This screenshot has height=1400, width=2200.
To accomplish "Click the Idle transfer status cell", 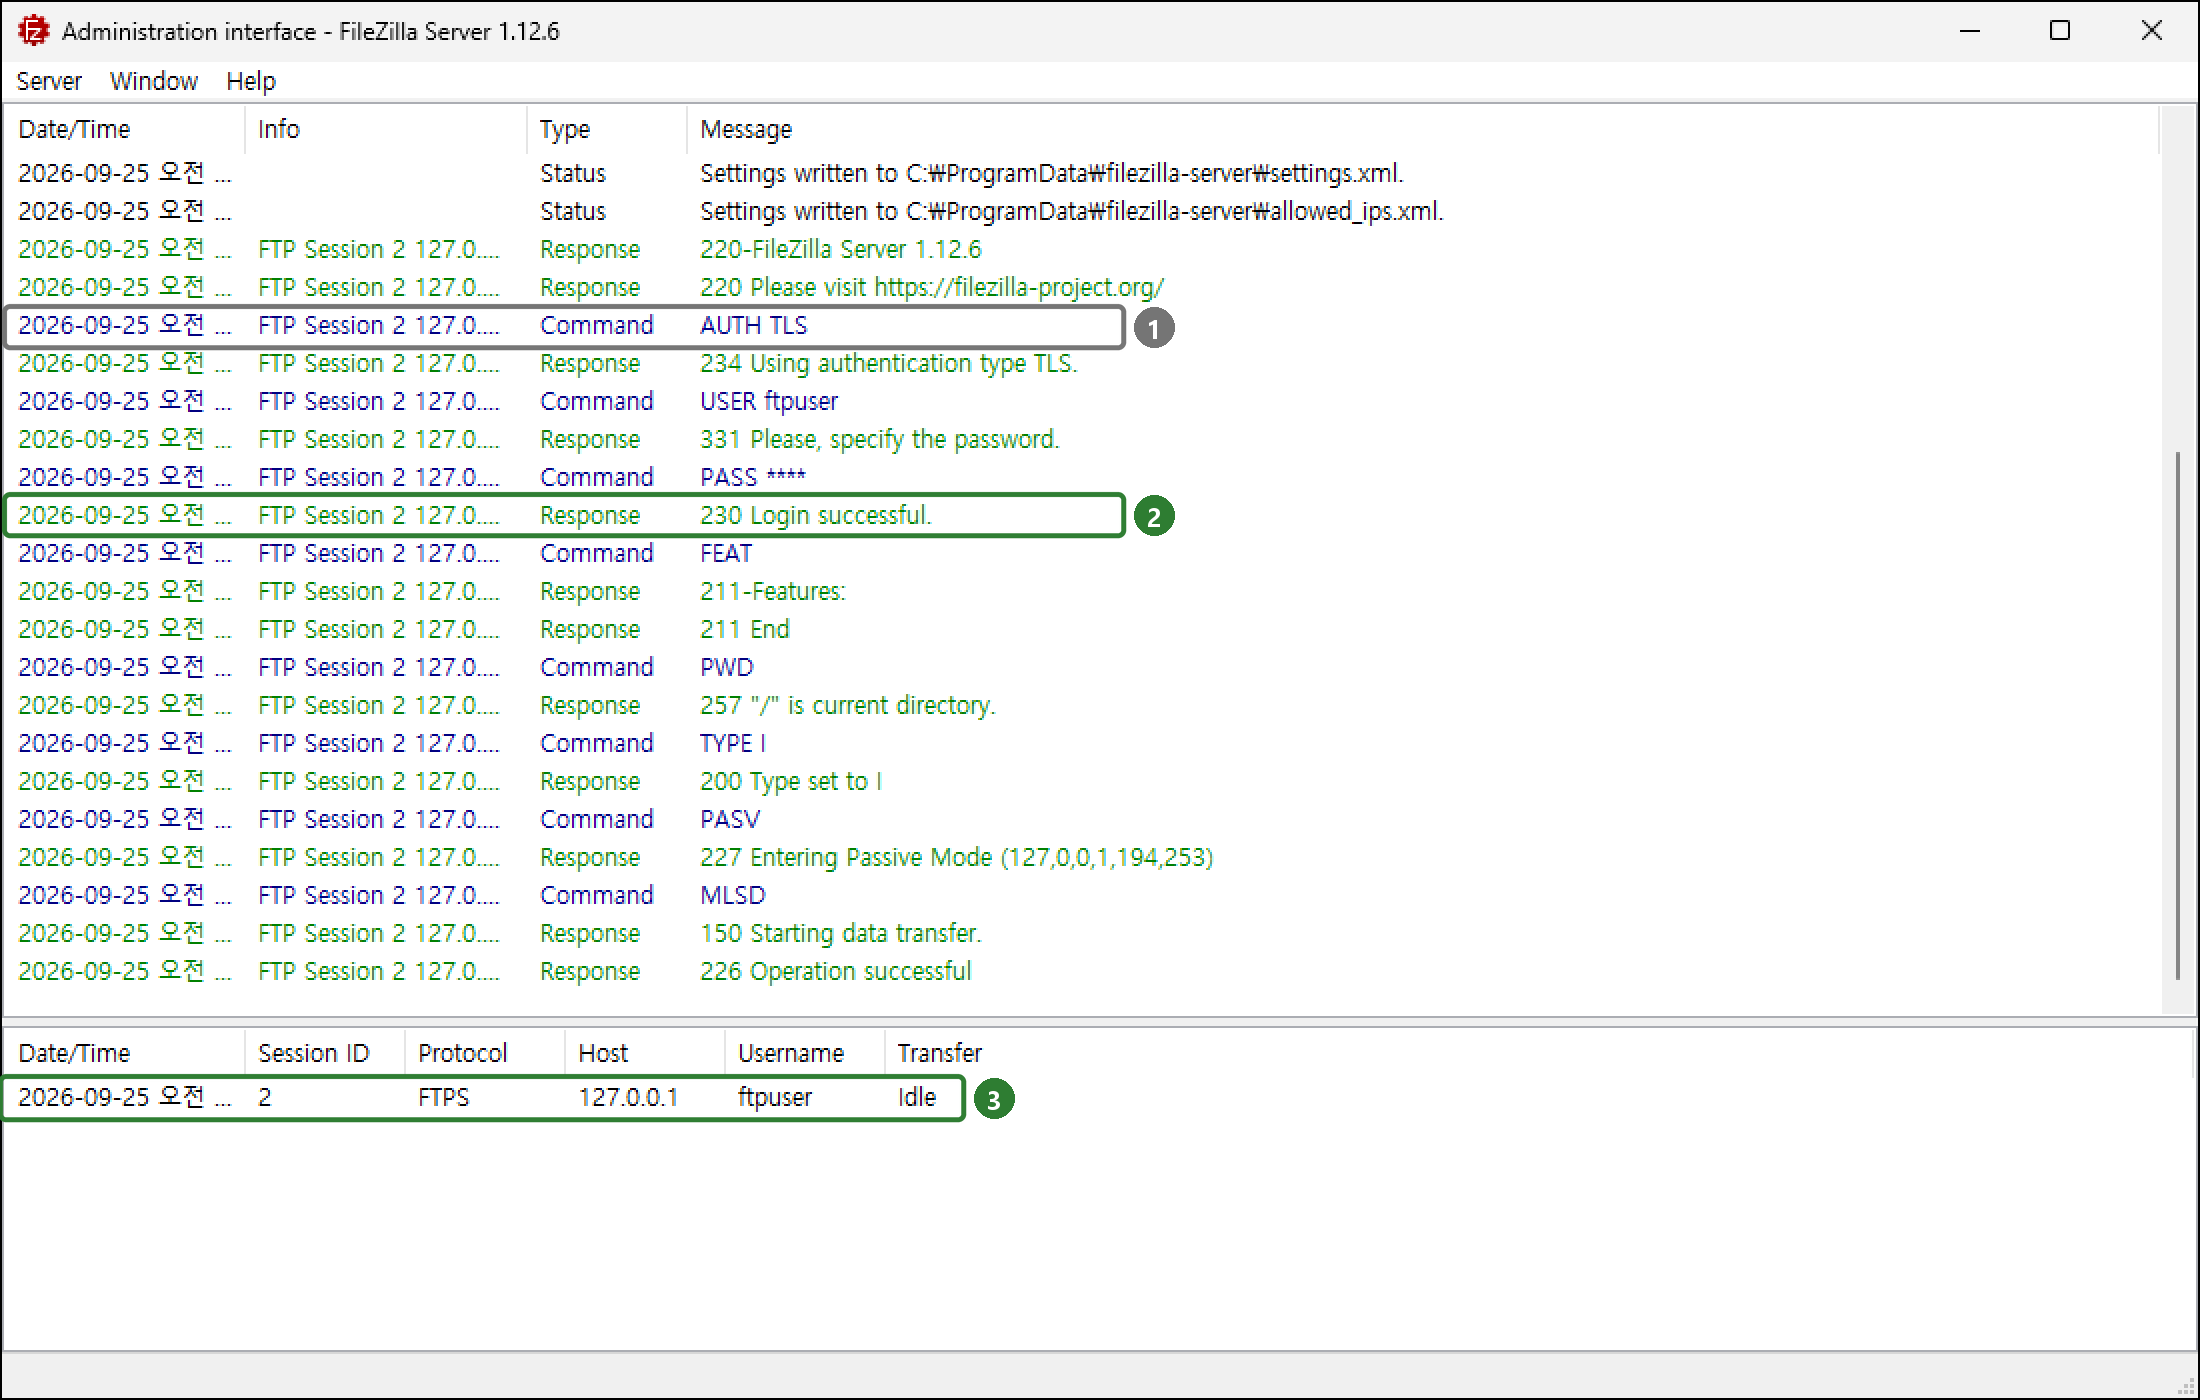I will pyautogui.click(x=917, y=1097).
